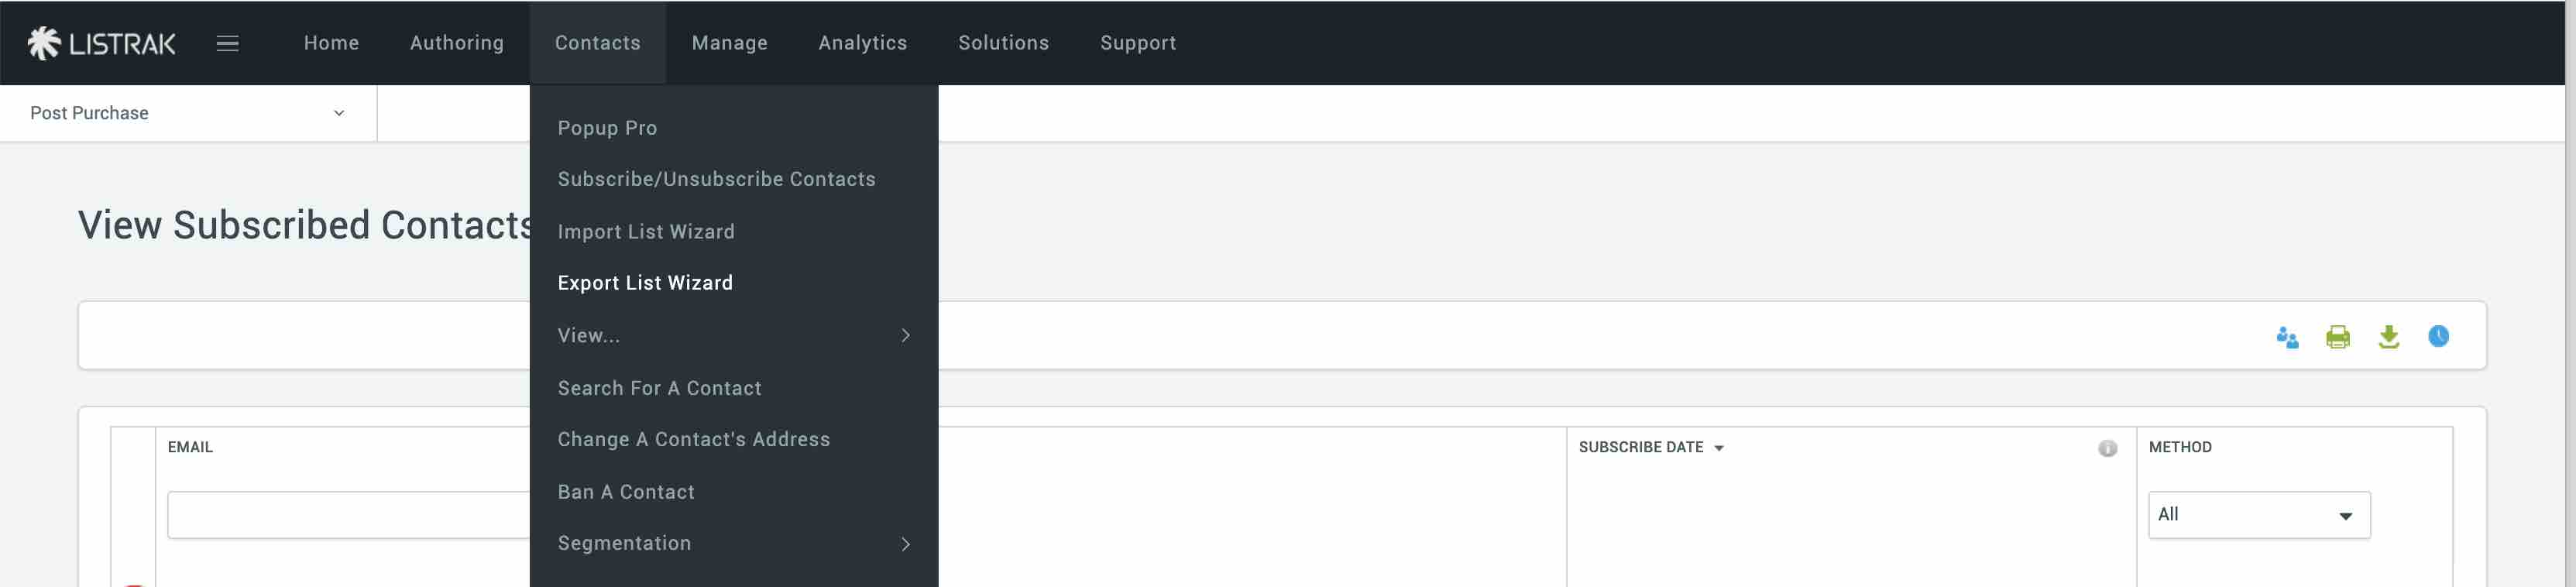Open Popup Pro
This screenshot has width=2576, height=587.
click(x=607, y=128)
